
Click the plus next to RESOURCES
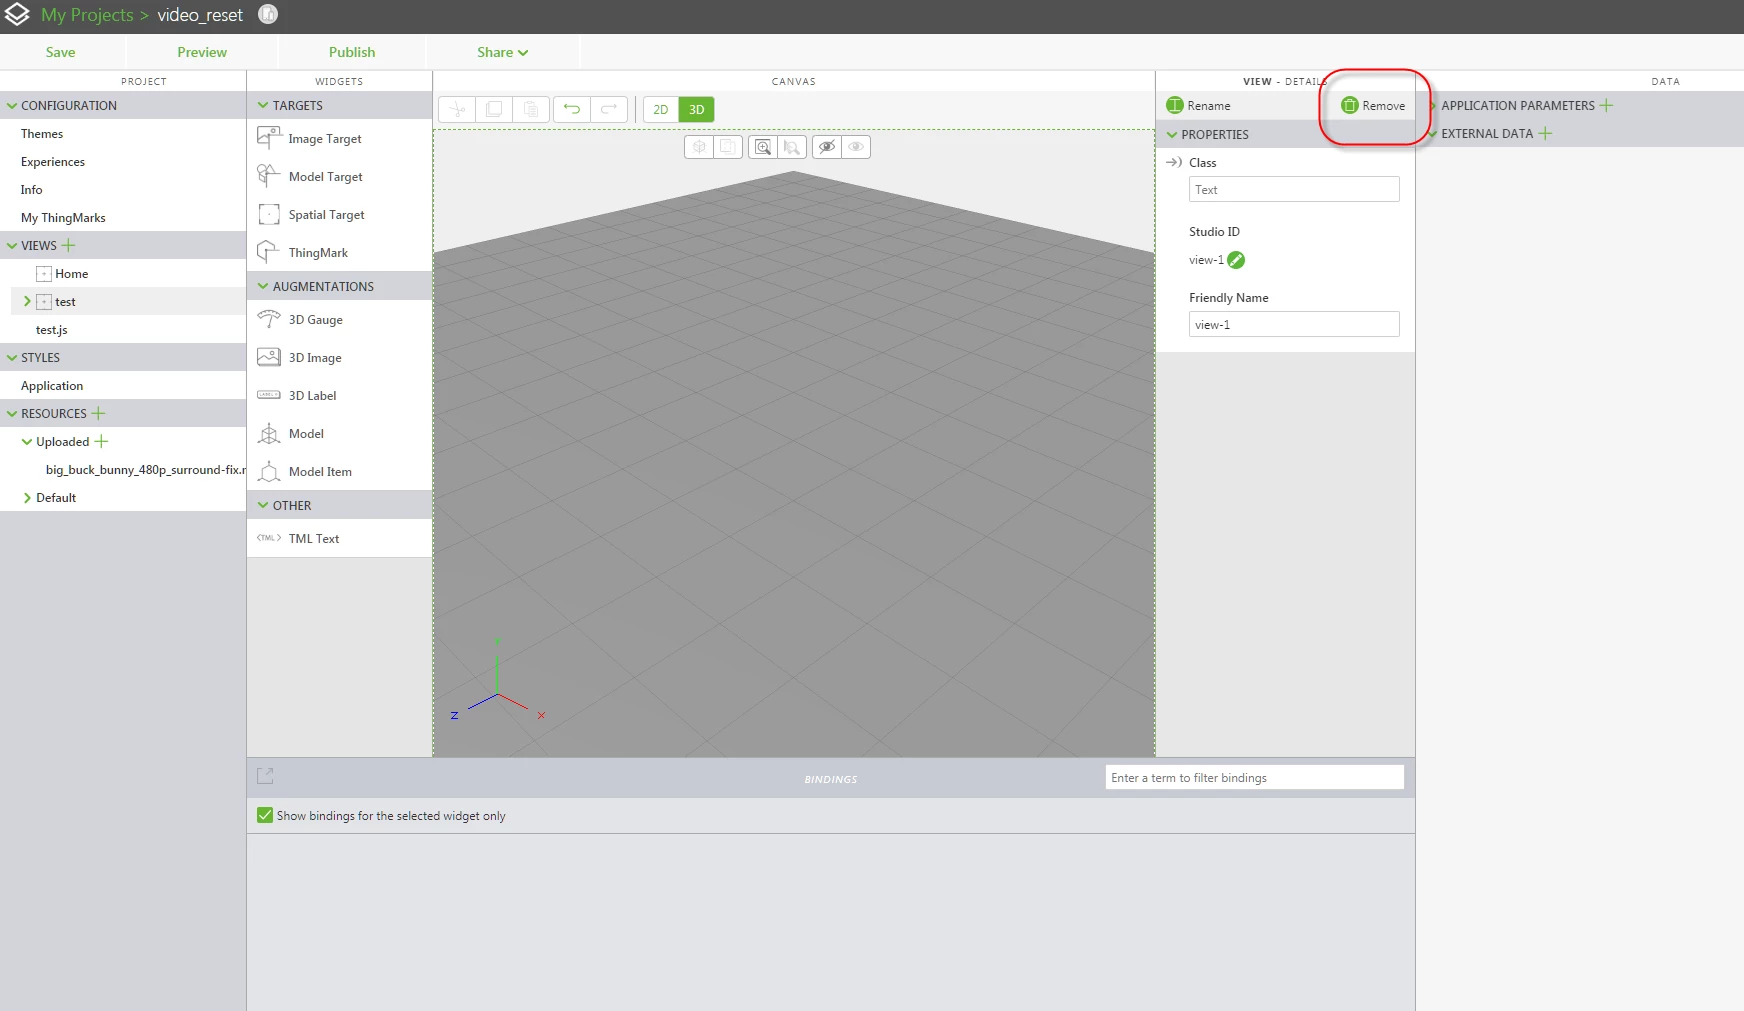coord(98,413)
